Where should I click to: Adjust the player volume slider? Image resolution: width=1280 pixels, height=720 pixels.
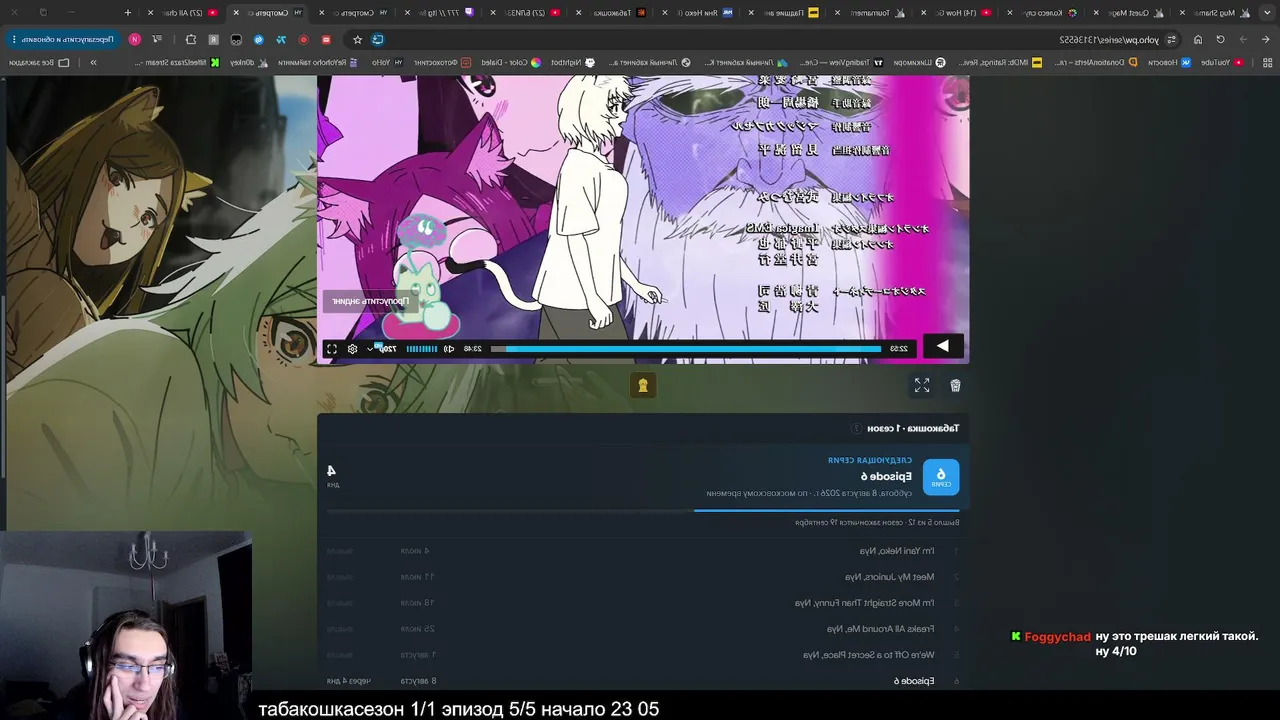[421, 349]
